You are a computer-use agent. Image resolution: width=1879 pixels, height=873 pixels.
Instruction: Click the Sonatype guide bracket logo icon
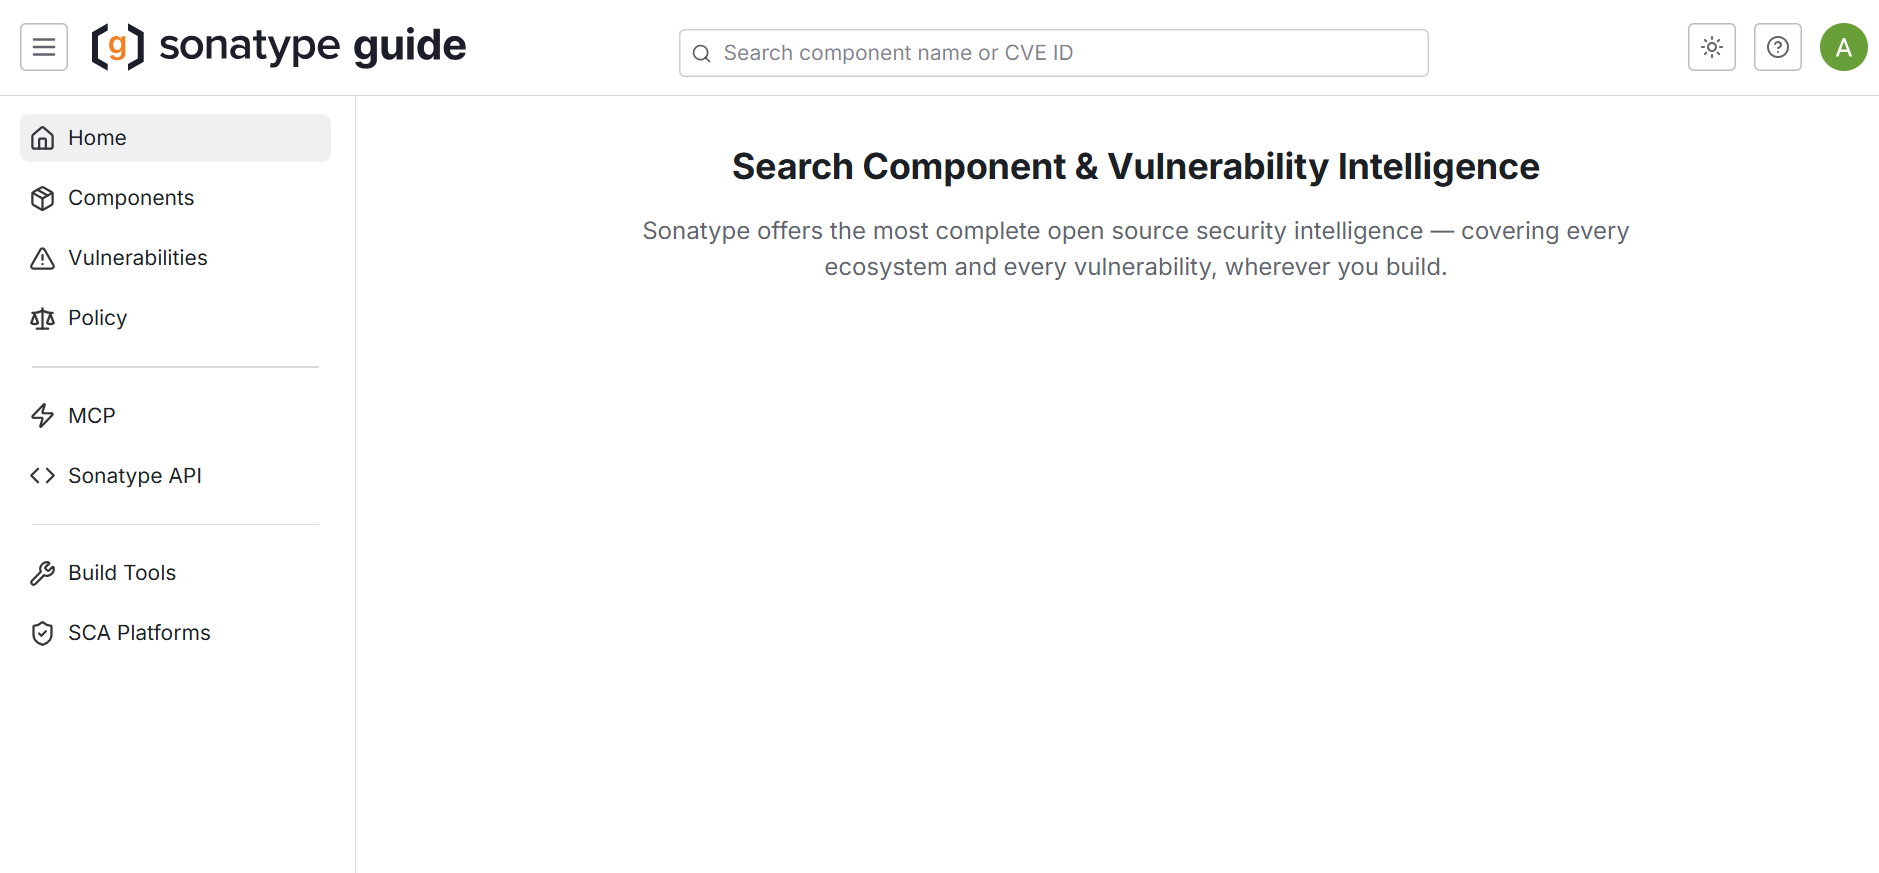(x=117, y=47)
